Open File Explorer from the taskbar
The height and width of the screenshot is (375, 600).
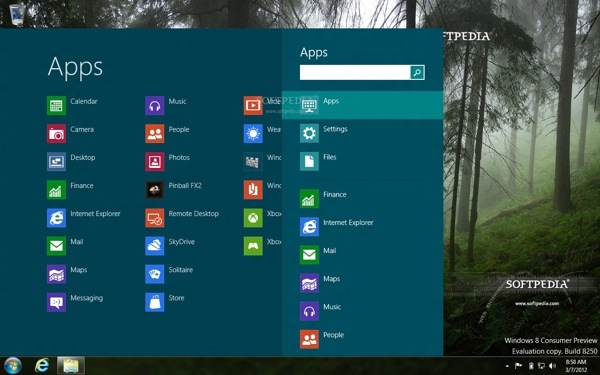[71, 366]
